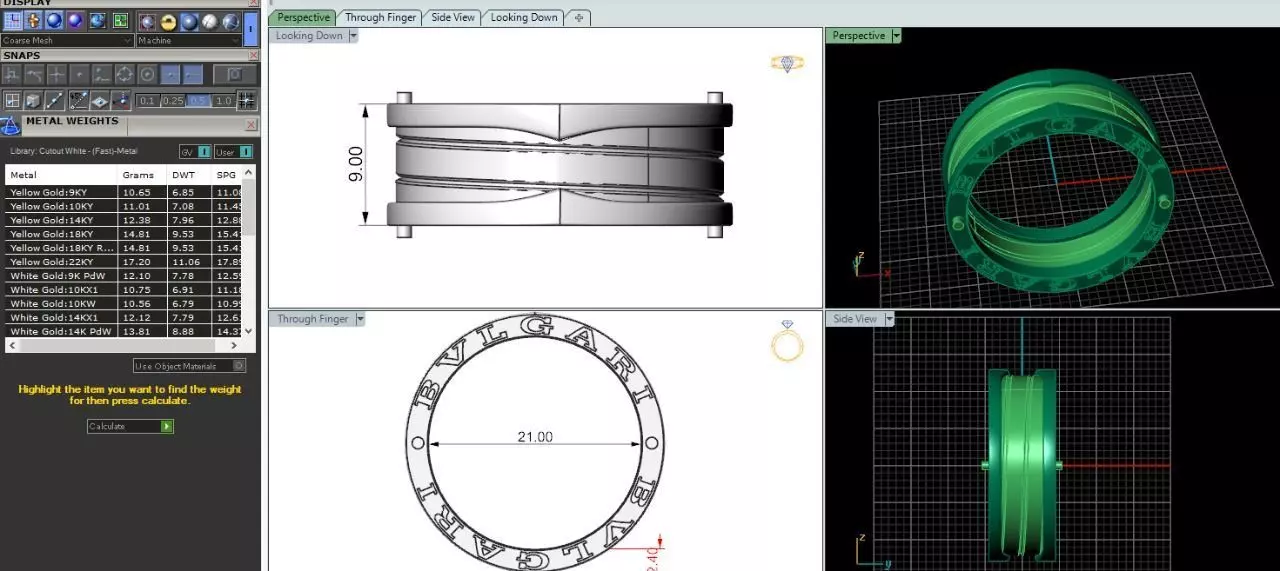Select the White Gold:9K PdW row
This screenshot has height=571, width=1280.
[124, 275]
